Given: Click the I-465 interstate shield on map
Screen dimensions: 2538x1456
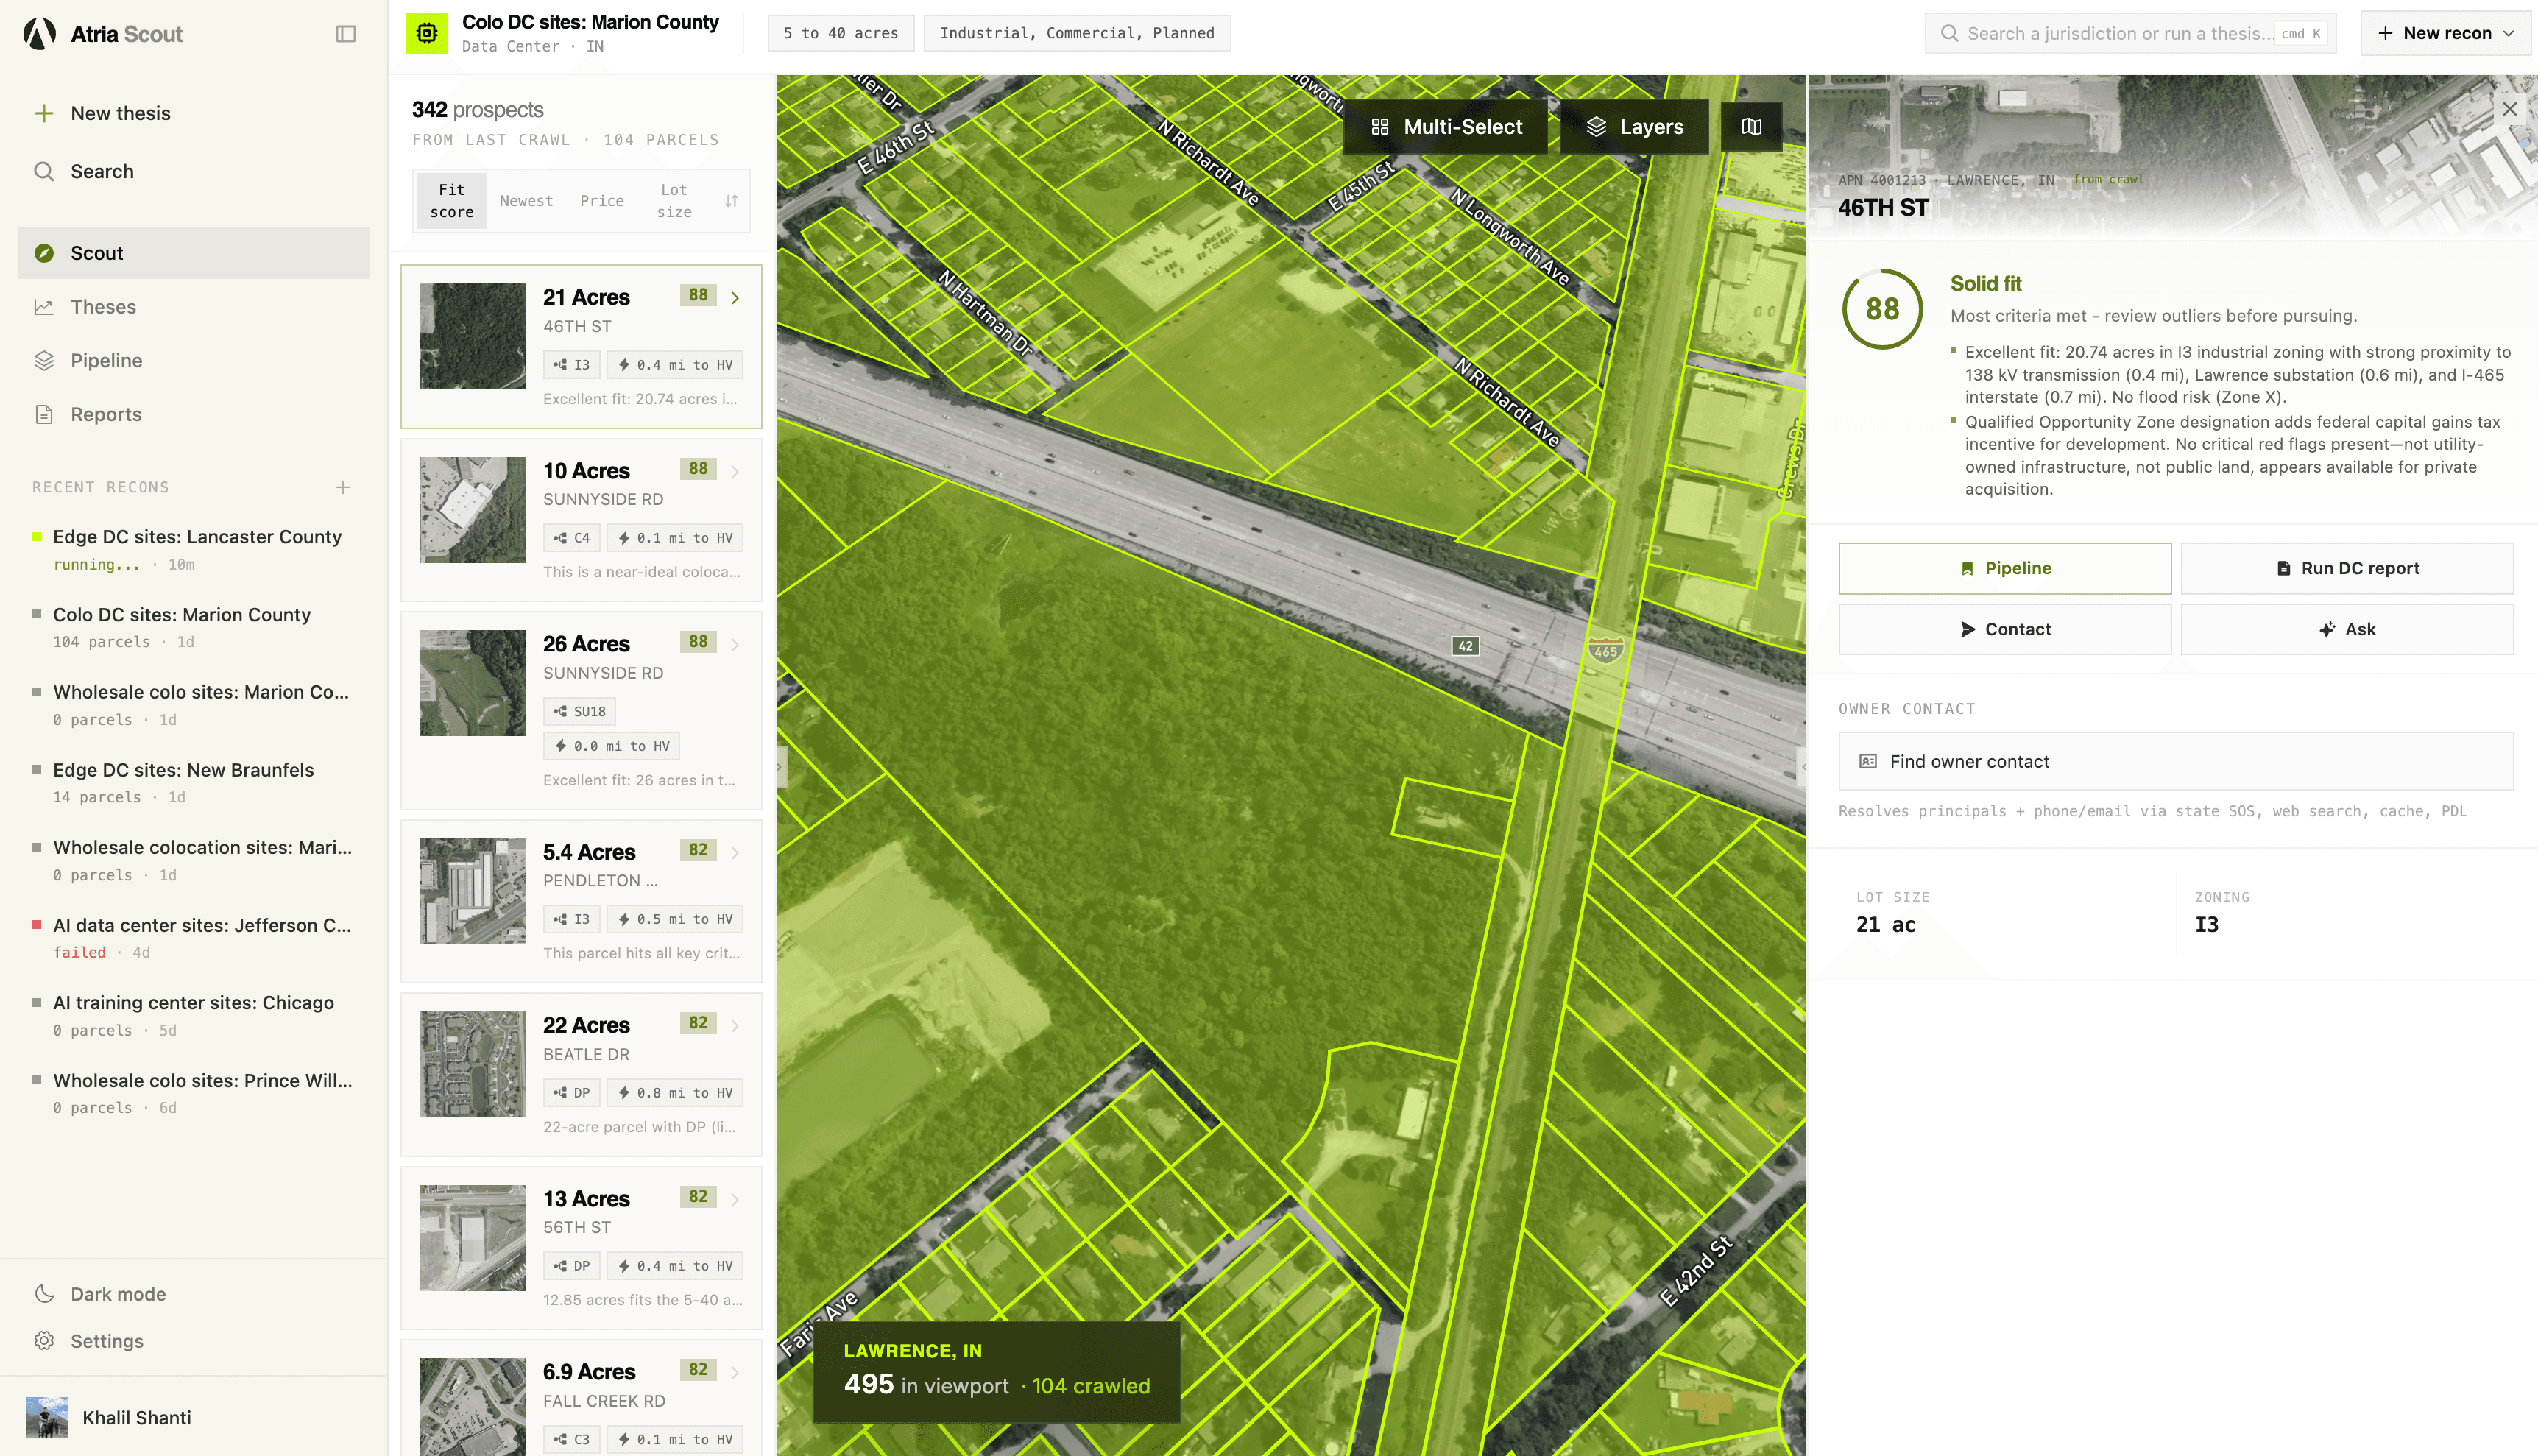Looking at the screenshot, I should pos(1605,651).
